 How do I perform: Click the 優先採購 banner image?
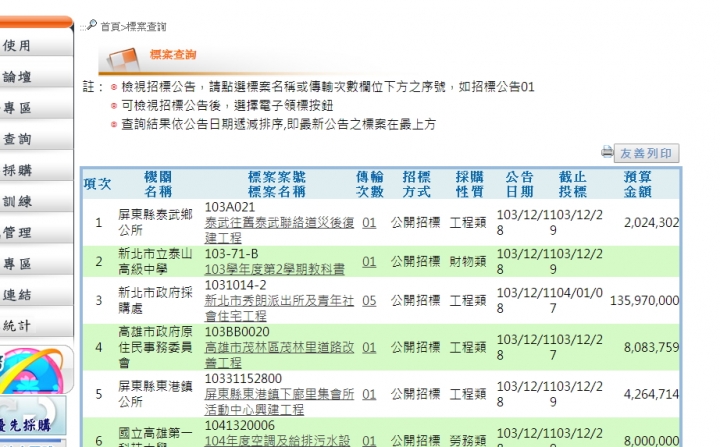pyautogui.click(x=31, y=416)
